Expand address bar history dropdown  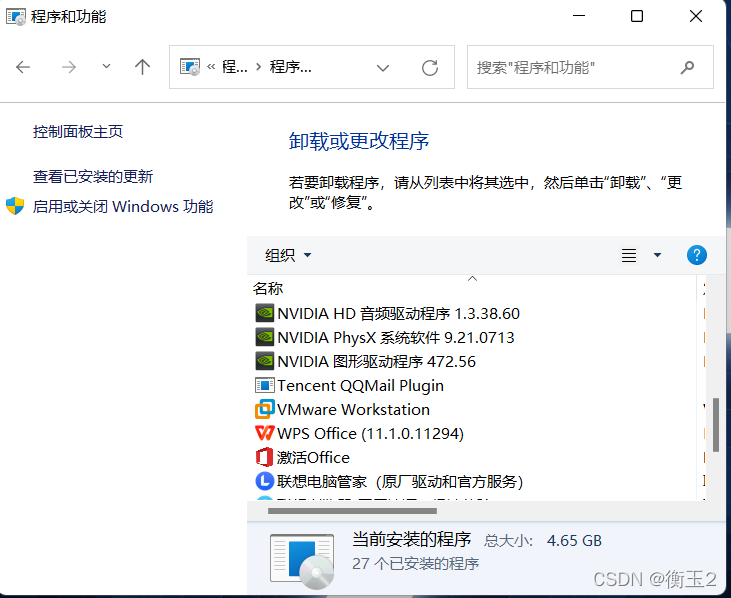(383, 68)
